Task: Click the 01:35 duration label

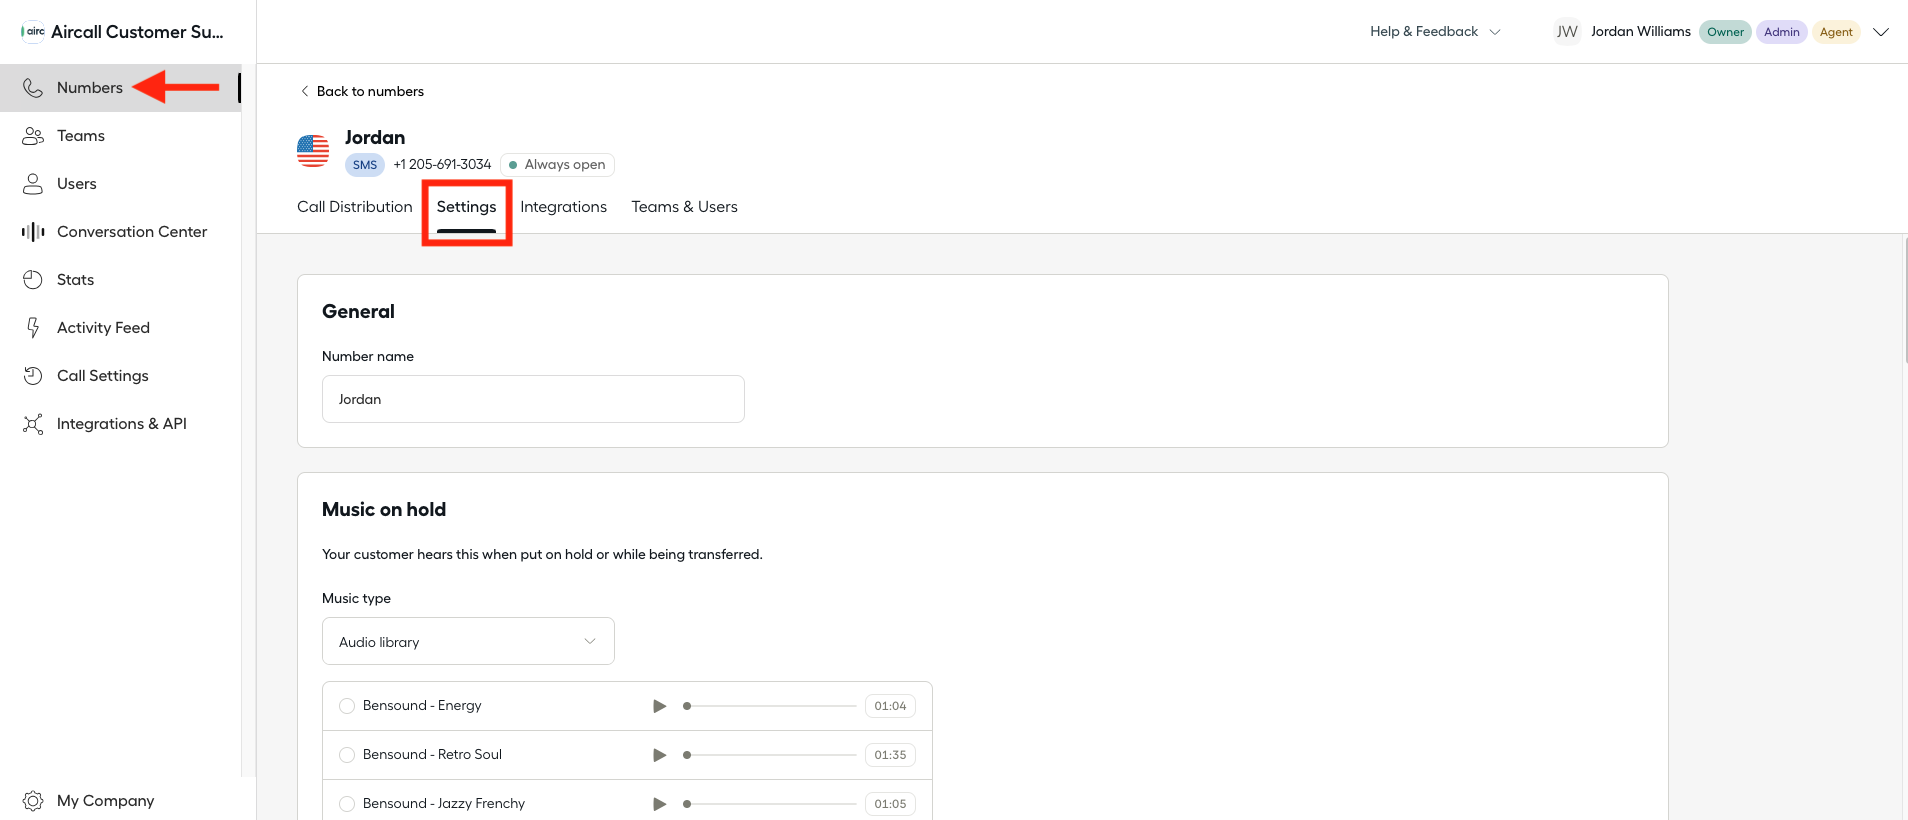Action: pos(890,755)
